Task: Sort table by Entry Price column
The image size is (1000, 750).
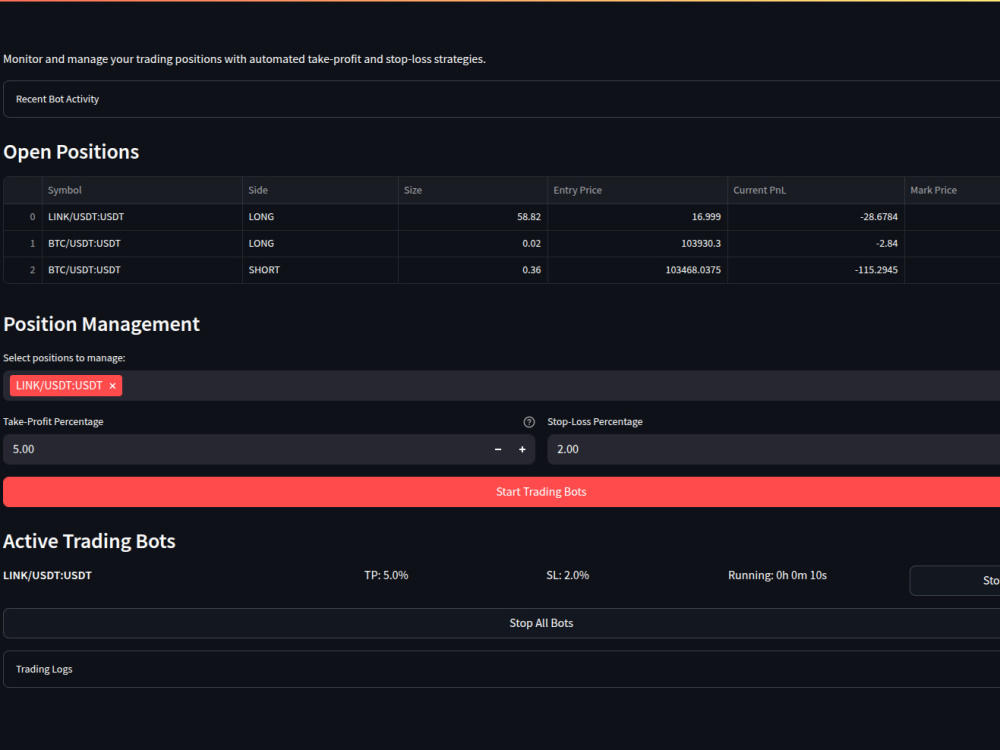Action: pos(637,190)
